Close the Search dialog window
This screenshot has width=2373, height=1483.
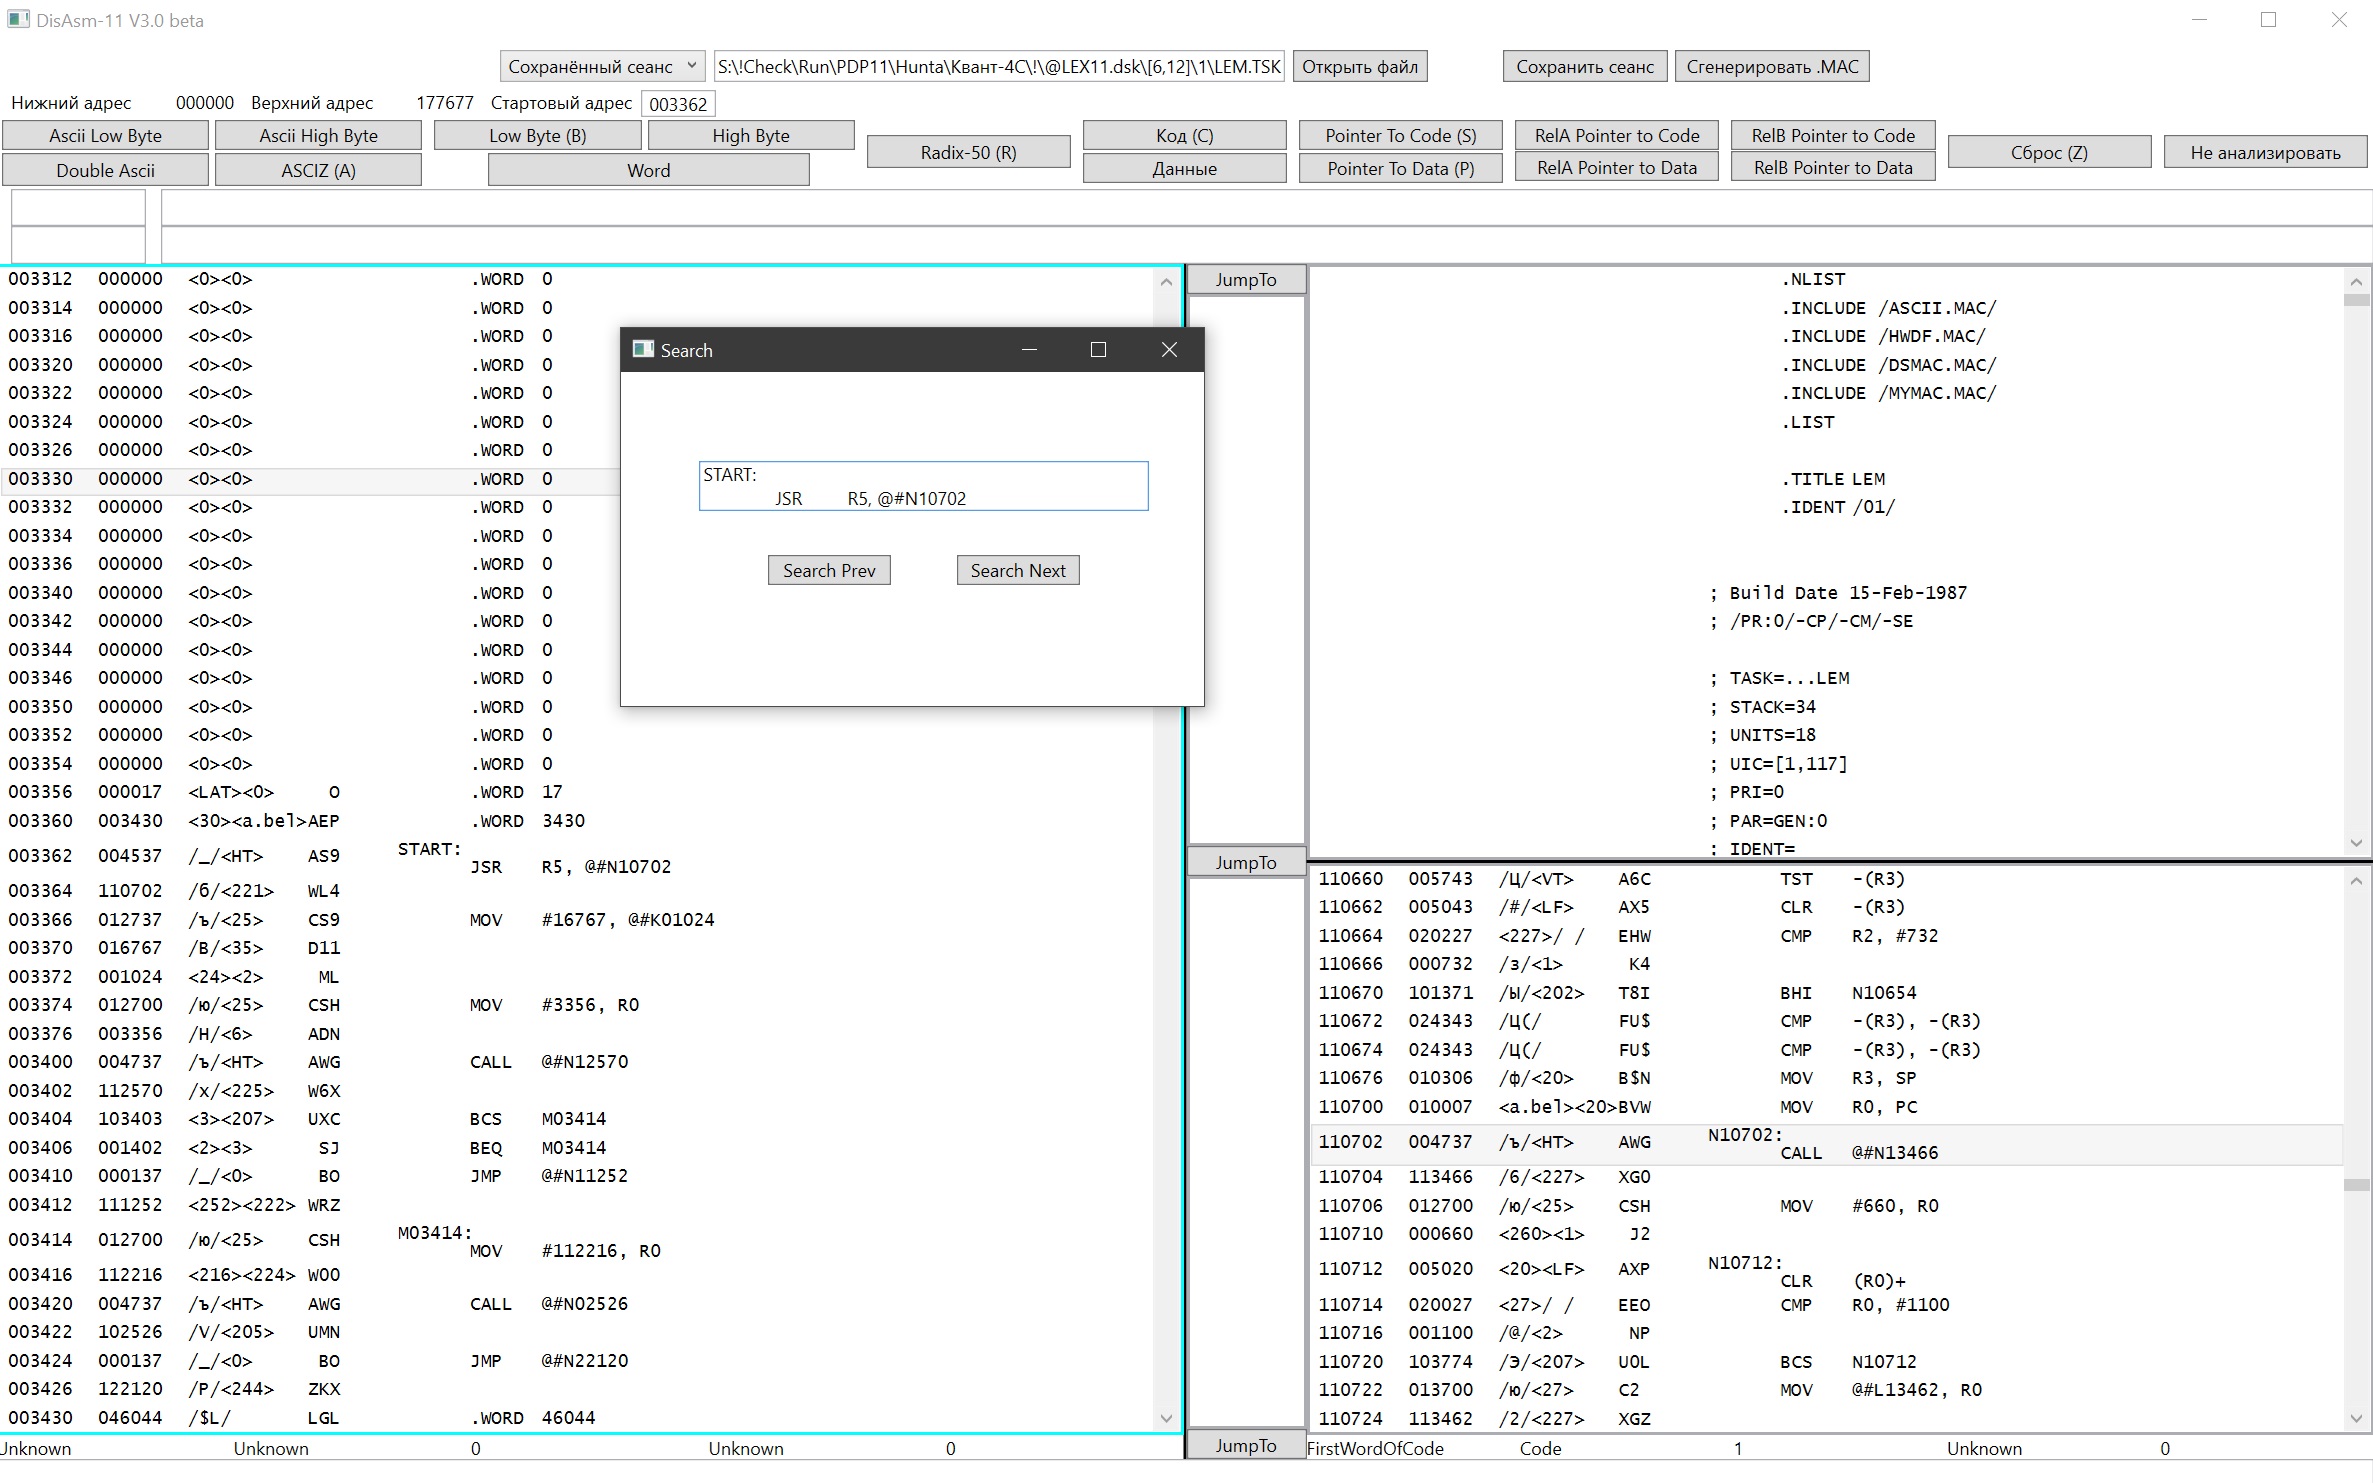[x=1169, y=350]
